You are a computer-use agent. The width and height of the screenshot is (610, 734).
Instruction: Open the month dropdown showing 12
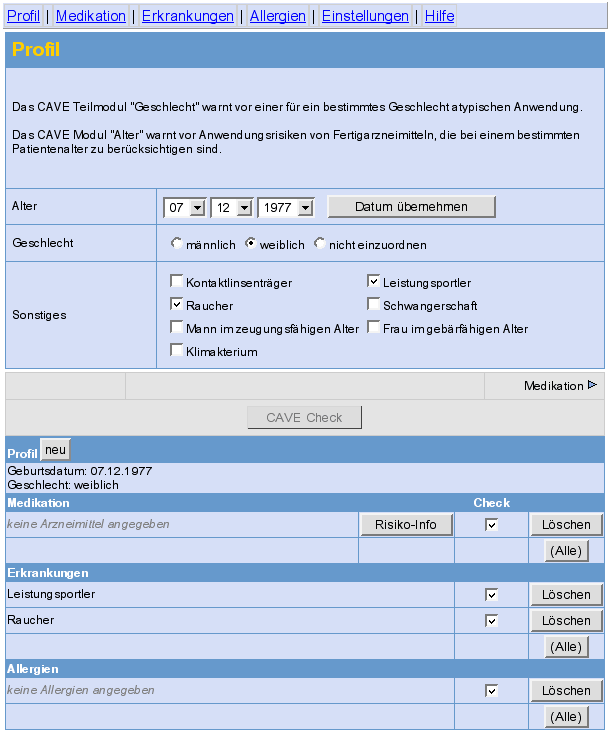(x=232, y=207)
